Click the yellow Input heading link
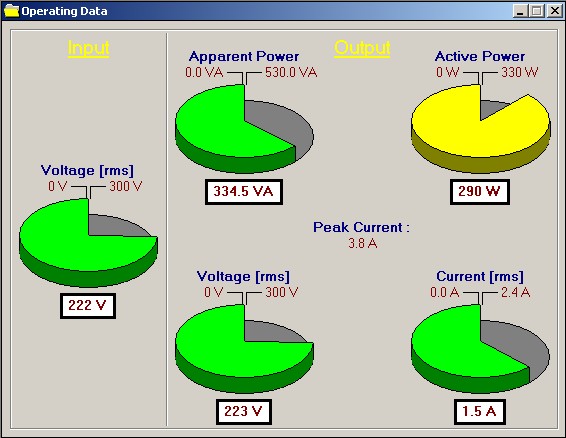Viewport: 566px width, 438px height. point(88,48)
